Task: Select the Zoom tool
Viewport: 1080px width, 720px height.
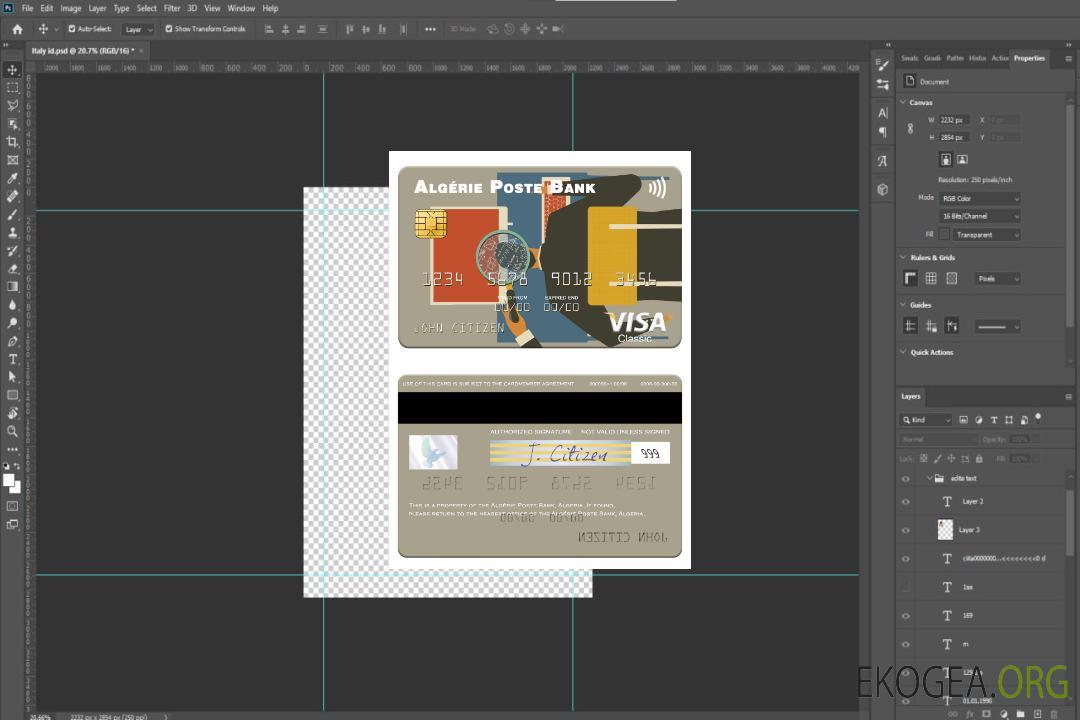Action: click(12, 431)
